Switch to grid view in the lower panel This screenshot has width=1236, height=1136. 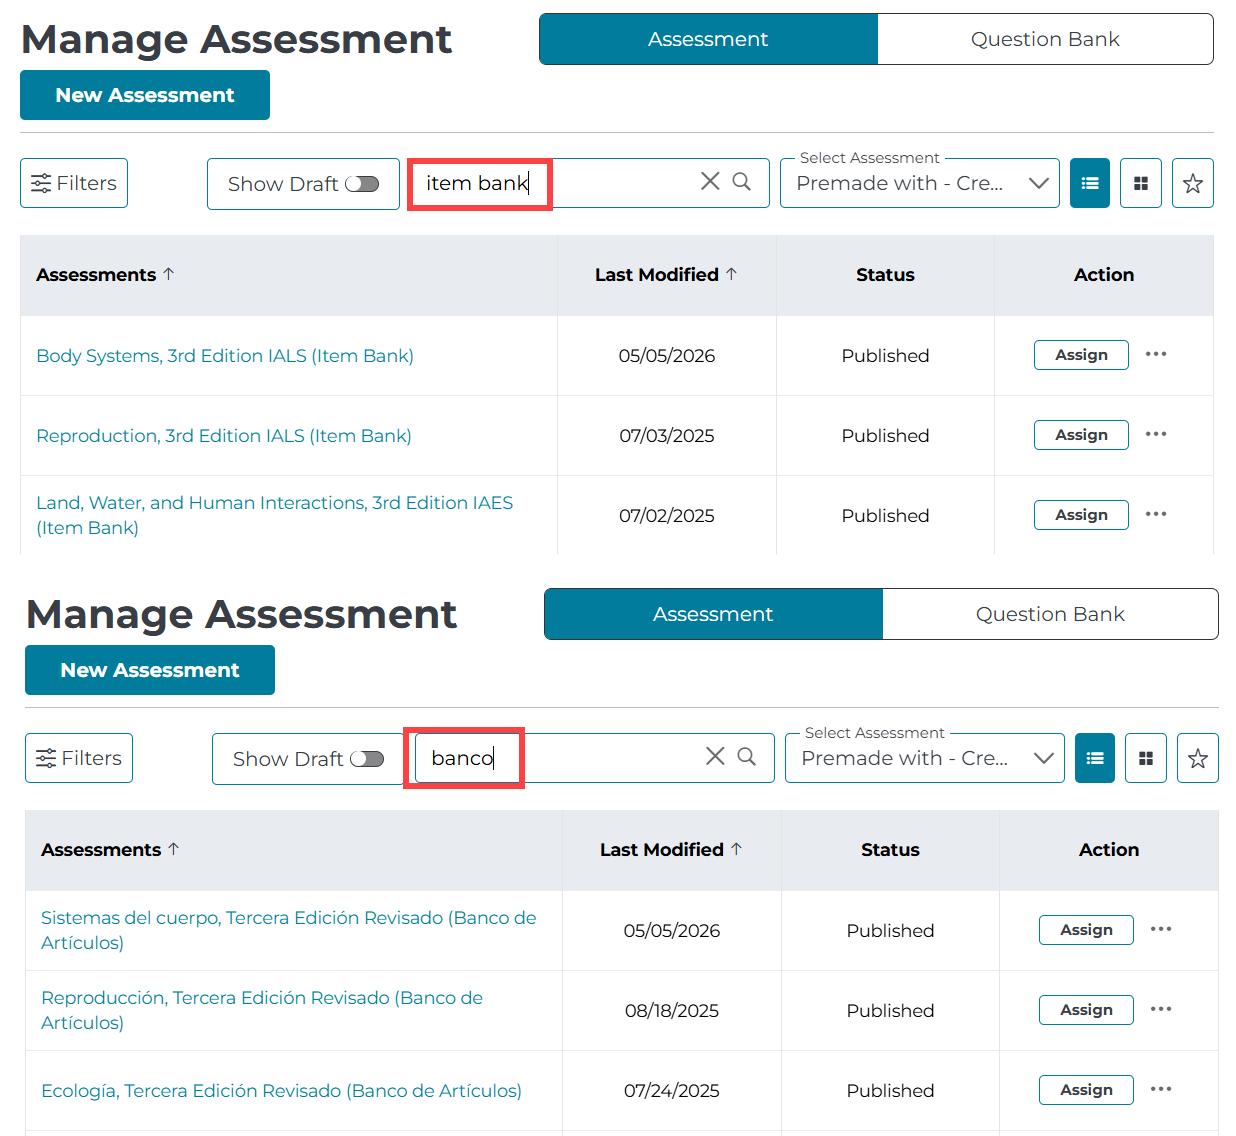pyautogui.click(x=1146, y=758)
